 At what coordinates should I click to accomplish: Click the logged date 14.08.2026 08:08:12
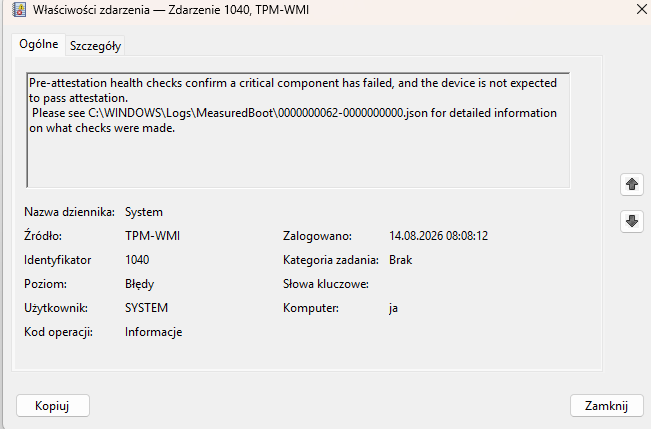coord(438,236)
